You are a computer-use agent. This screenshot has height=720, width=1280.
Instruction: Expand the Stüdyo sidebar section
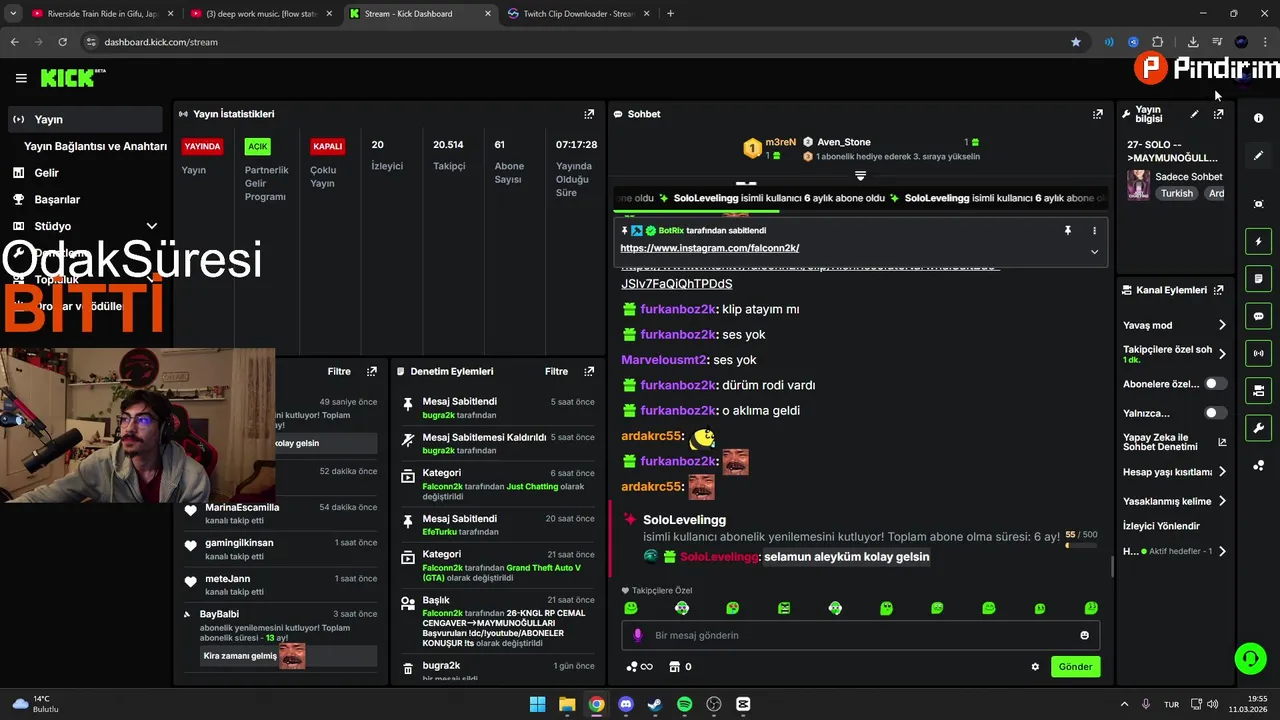tap(152, 226)
